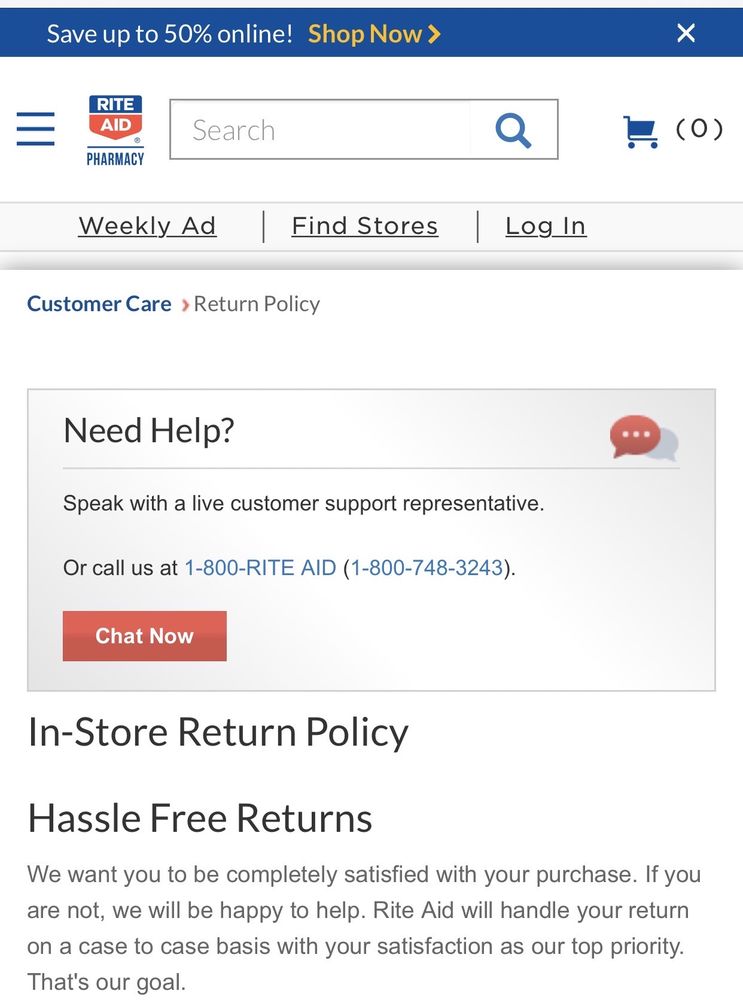Start a chat with Chat Now

[145, 636]
